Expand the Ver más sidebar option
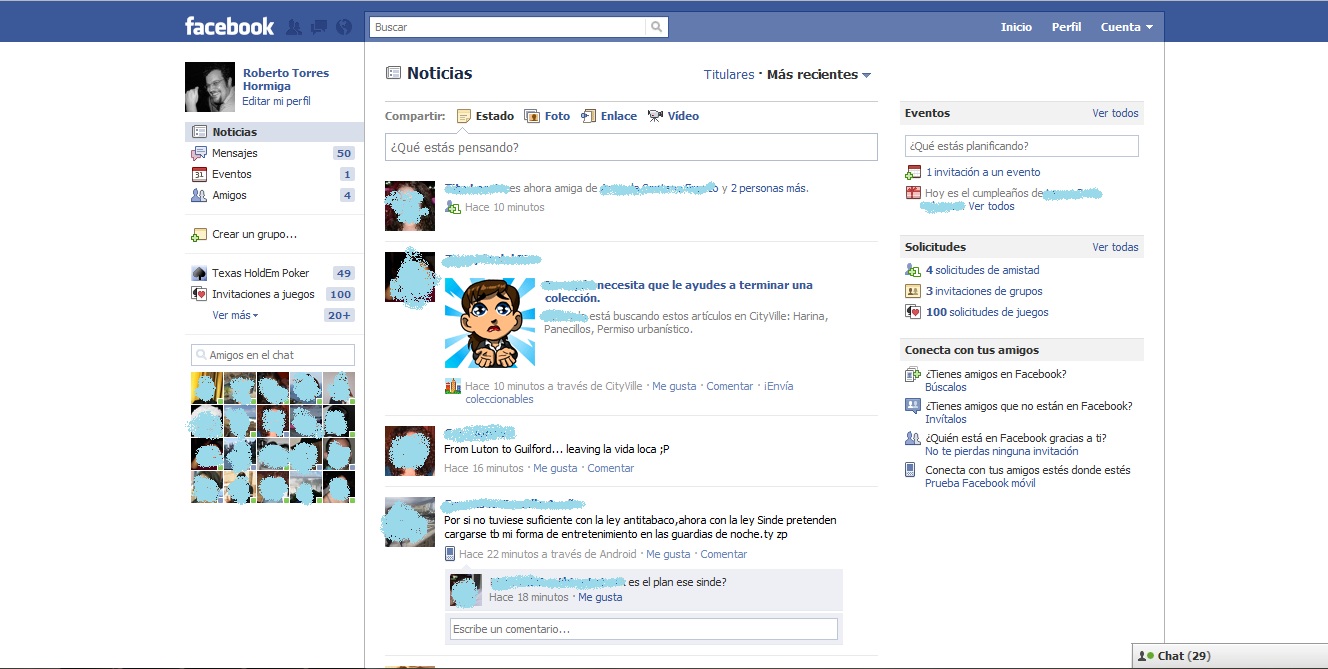 (x=233, y=315)
